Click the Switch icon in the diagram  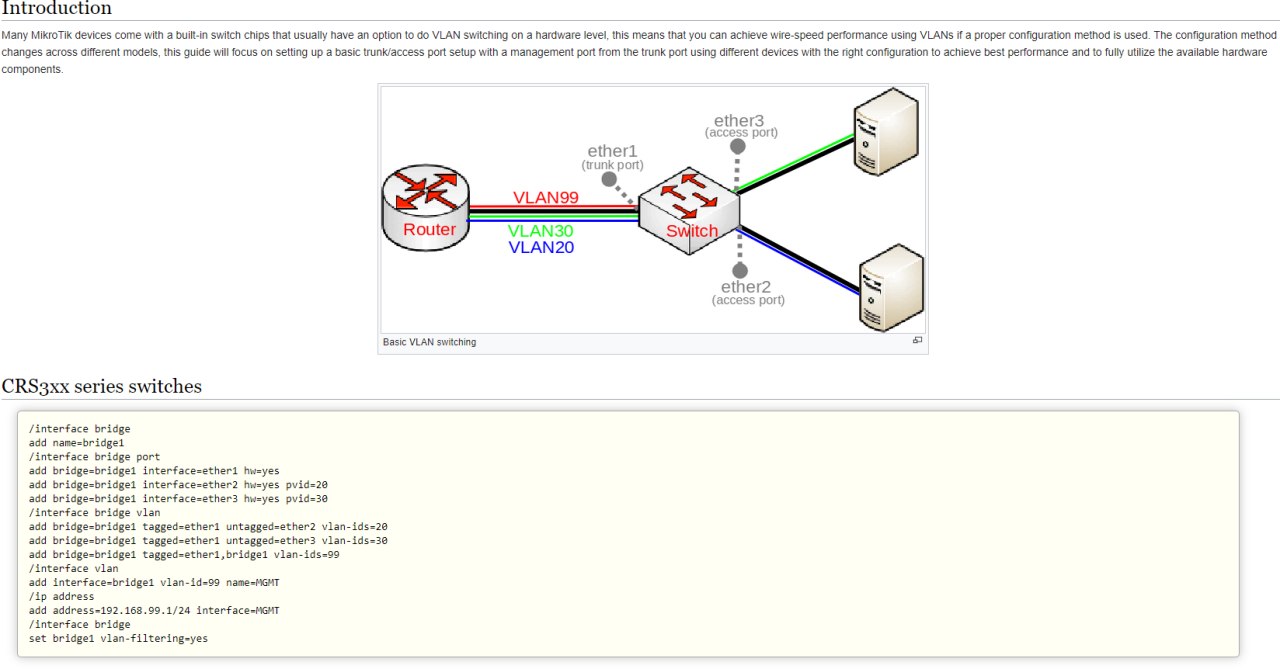689,211
